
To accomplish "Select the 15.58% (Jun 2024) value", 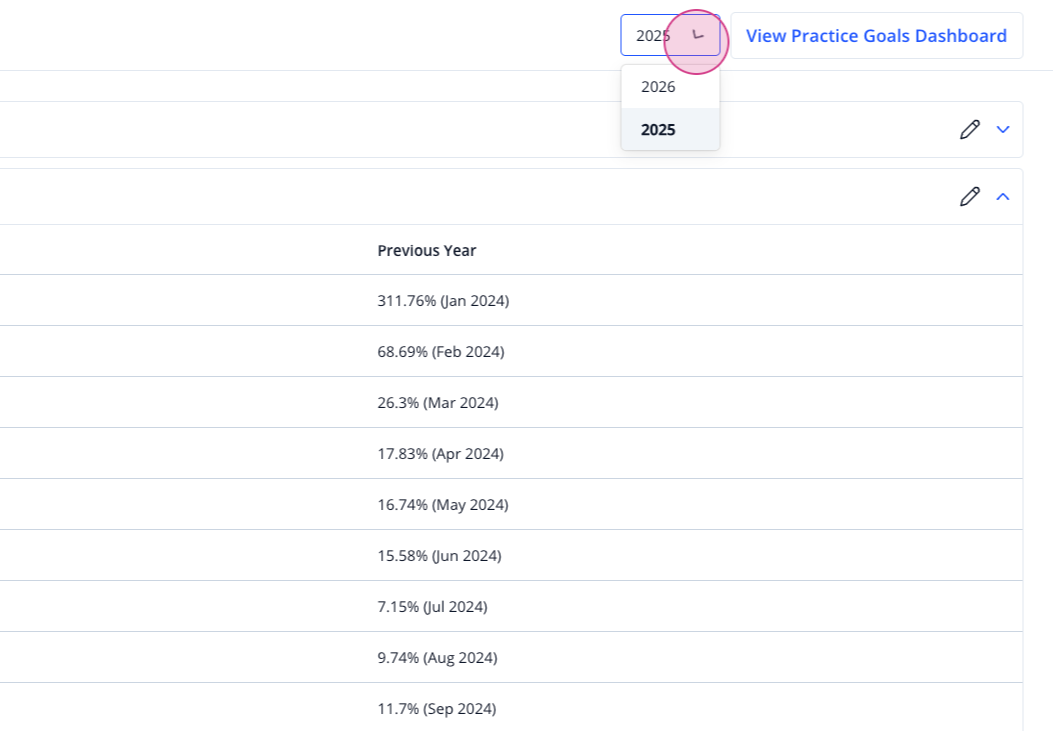I will (439, 556).
